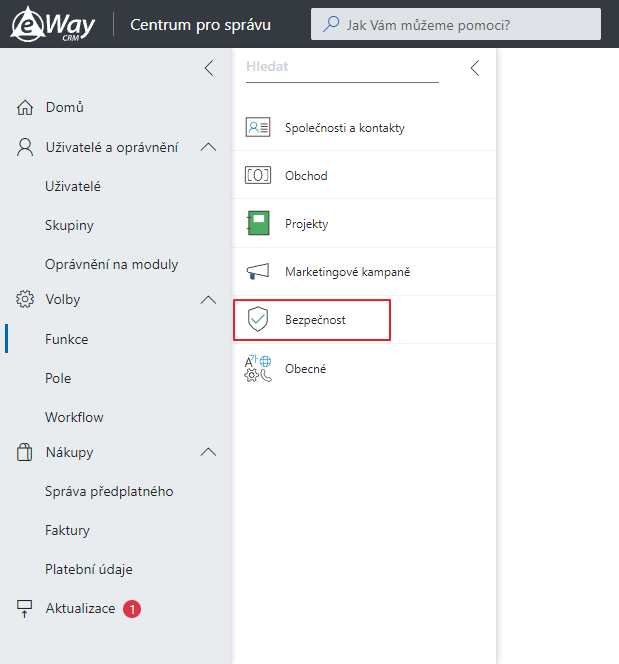Select the Společnosti a kontakty card icon

[x=258, y=127]
